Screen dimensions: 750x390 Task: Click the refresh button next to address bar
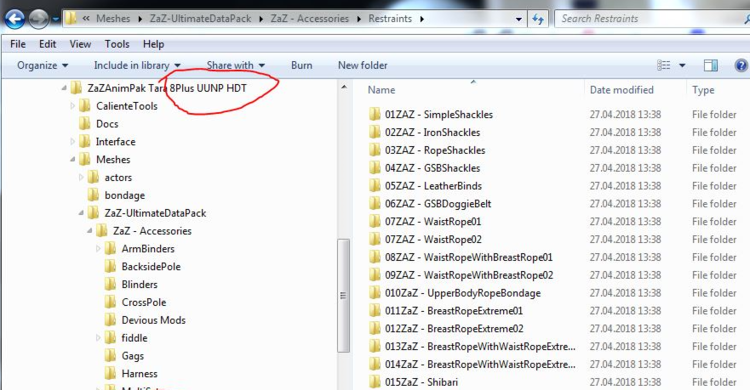(538, 19)
